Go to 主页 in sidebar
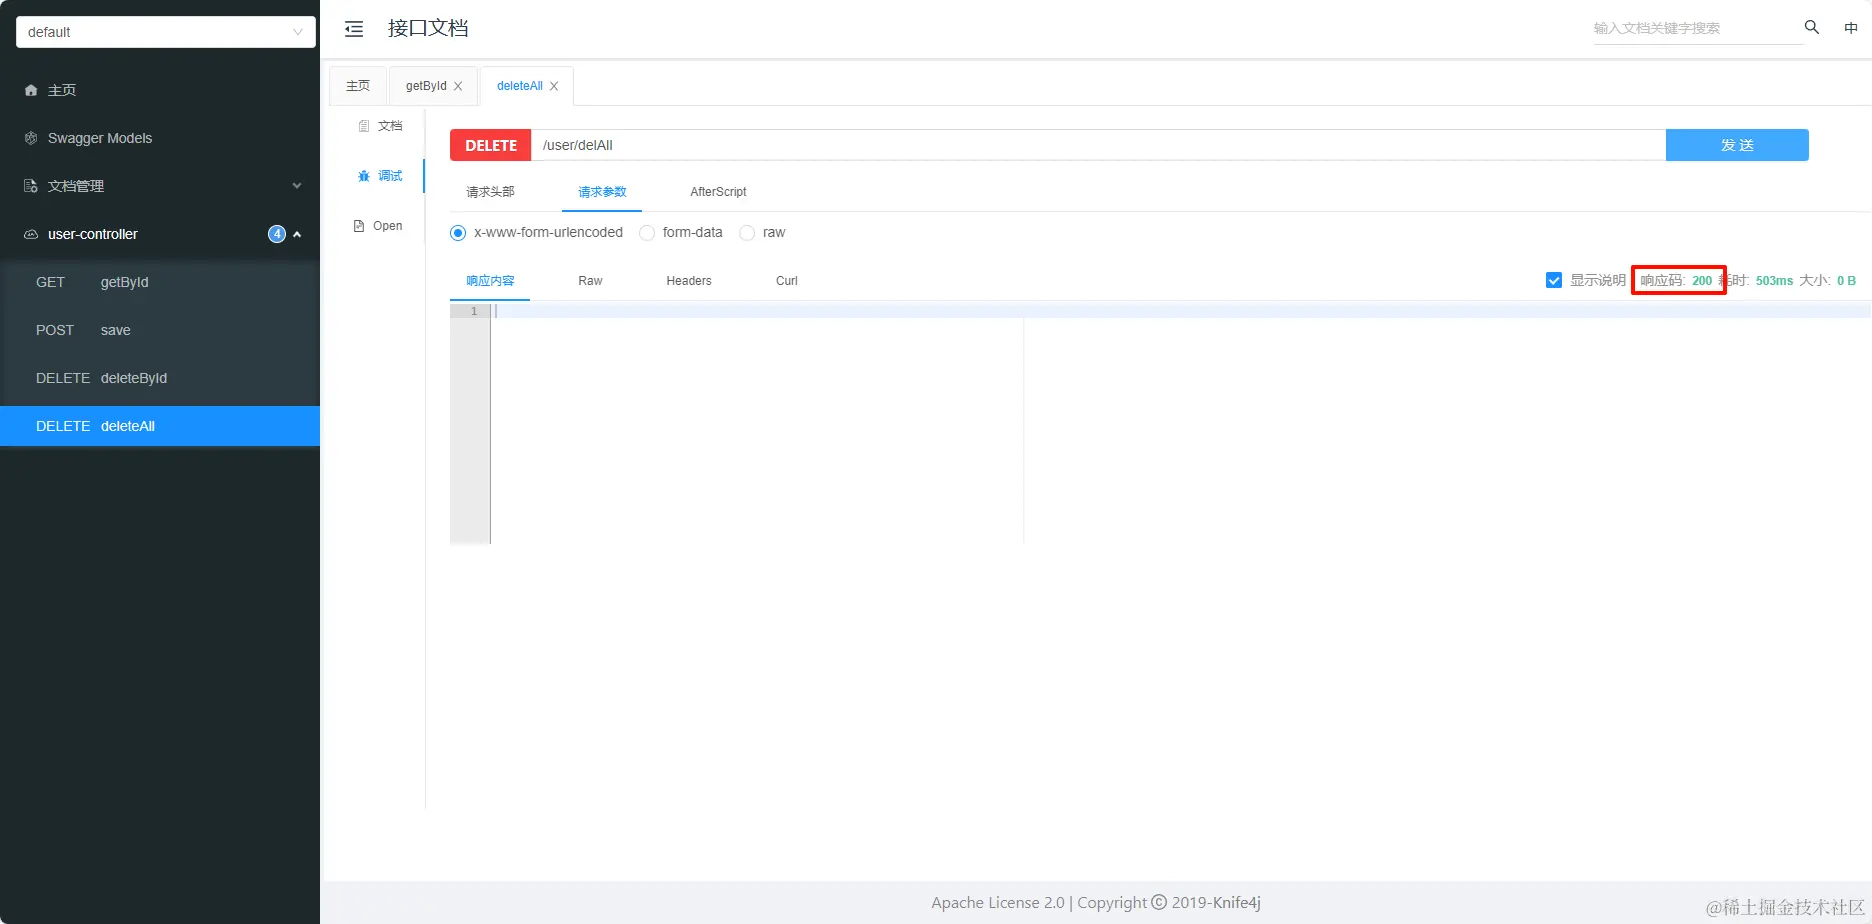Image resolution: width=1872 pixels, height=924 pixels. [160, 90]
